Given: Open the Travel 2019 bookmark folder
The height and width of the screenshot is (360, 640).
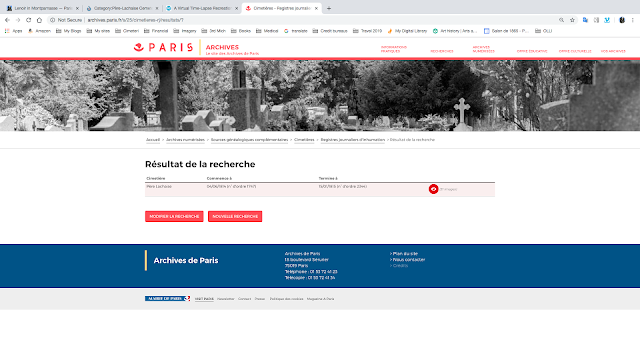Looking at the screenshot, I should click(367, 31).
